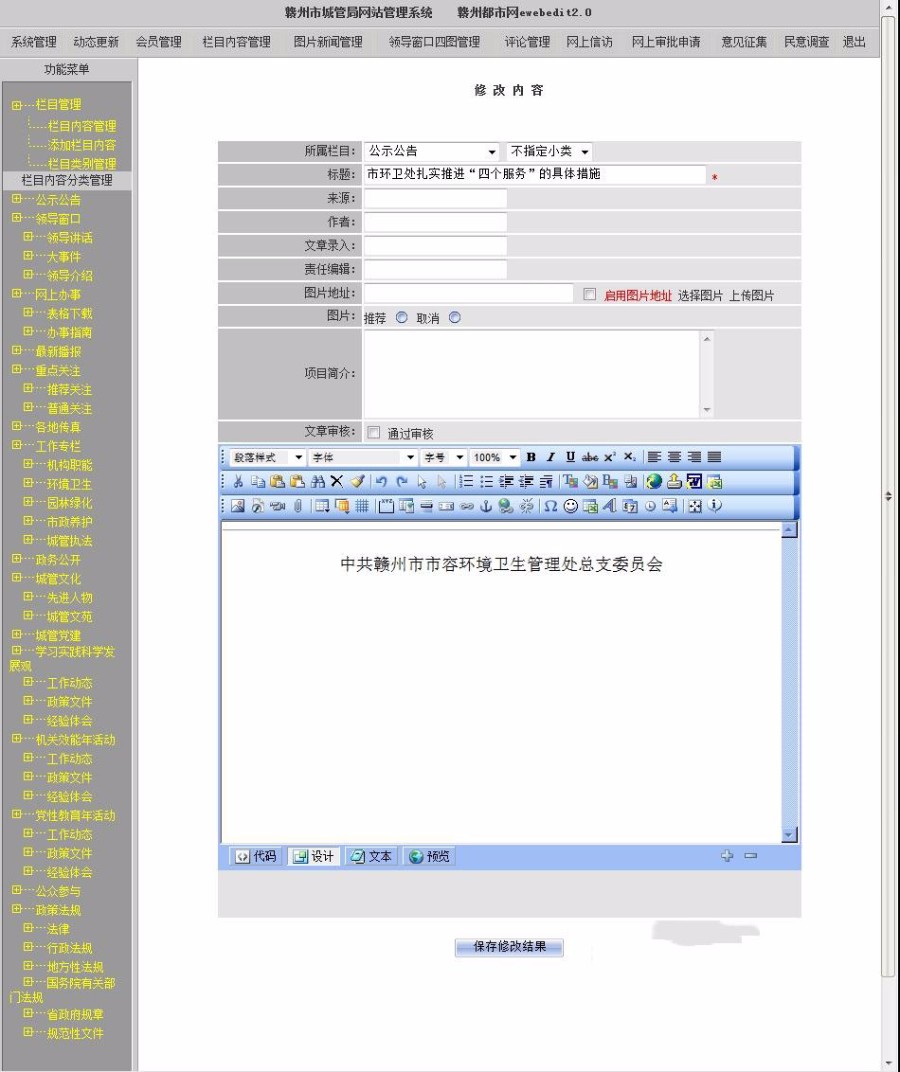The height and width of the screenshot is (1072, 900).
Task: Insert a numbered list
Action: click(x=466, y=481)
